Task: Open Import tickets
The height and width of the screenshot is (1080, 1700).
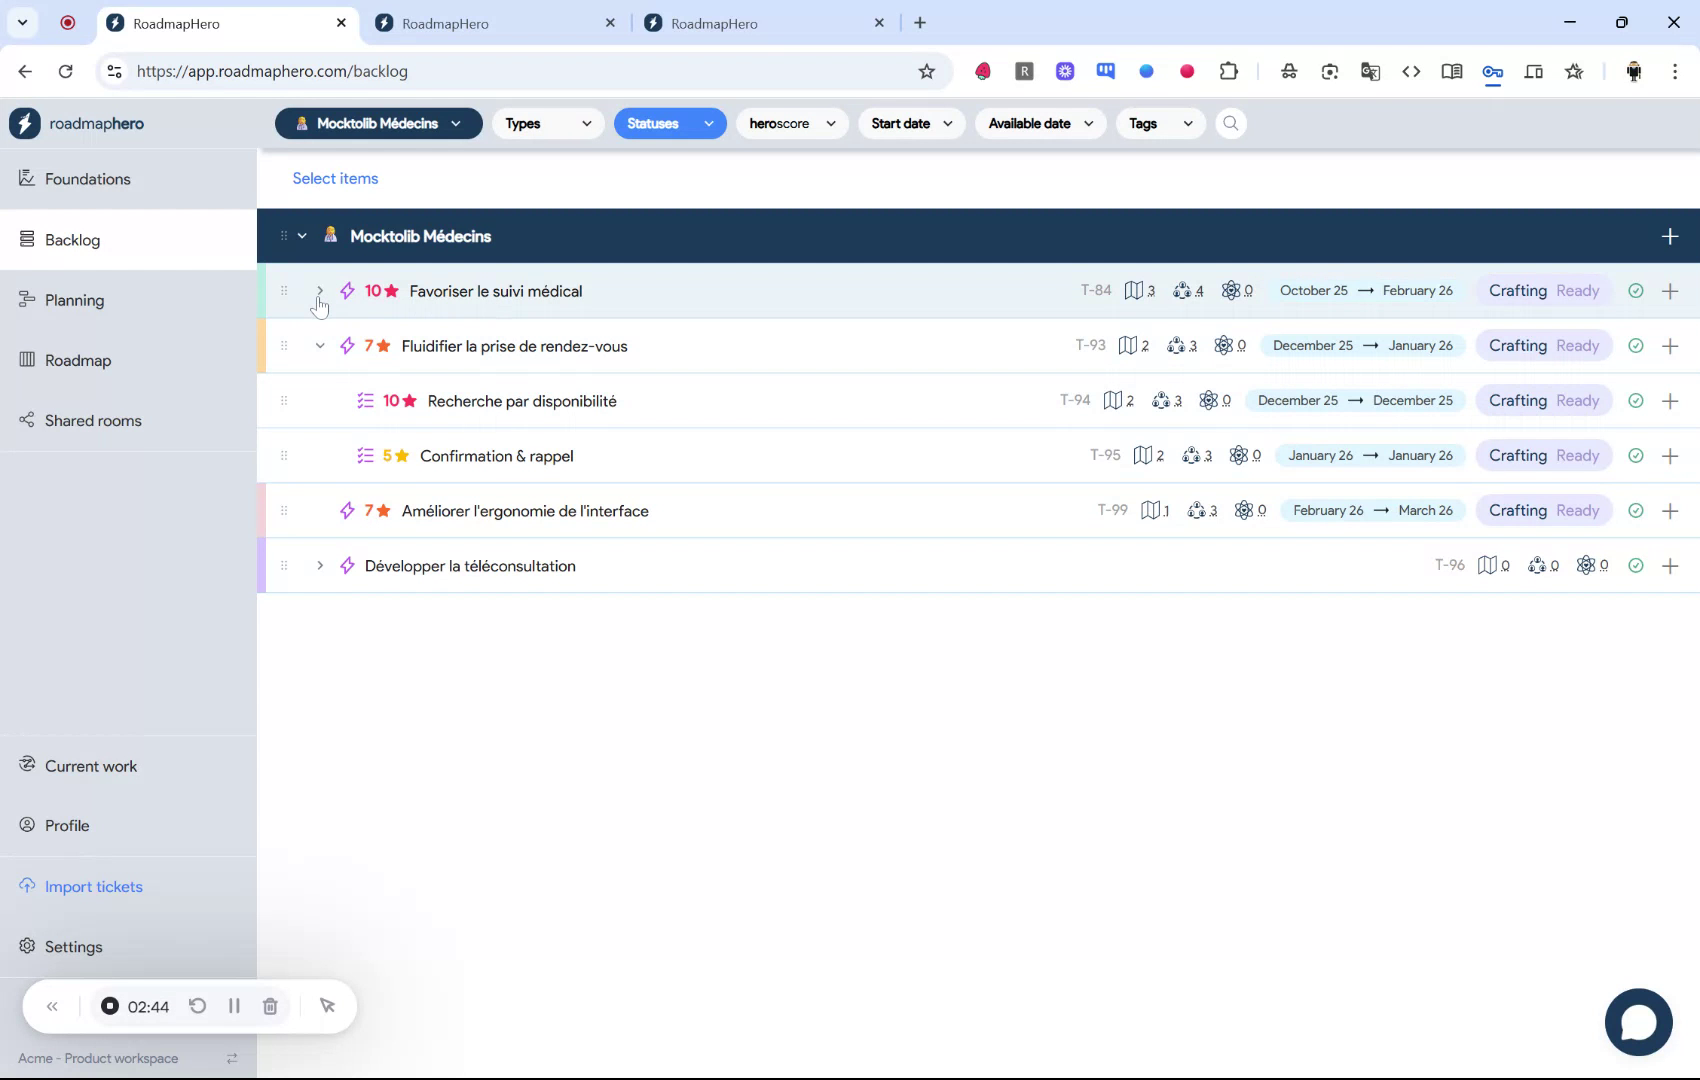Action: click(x=94, y=886)
